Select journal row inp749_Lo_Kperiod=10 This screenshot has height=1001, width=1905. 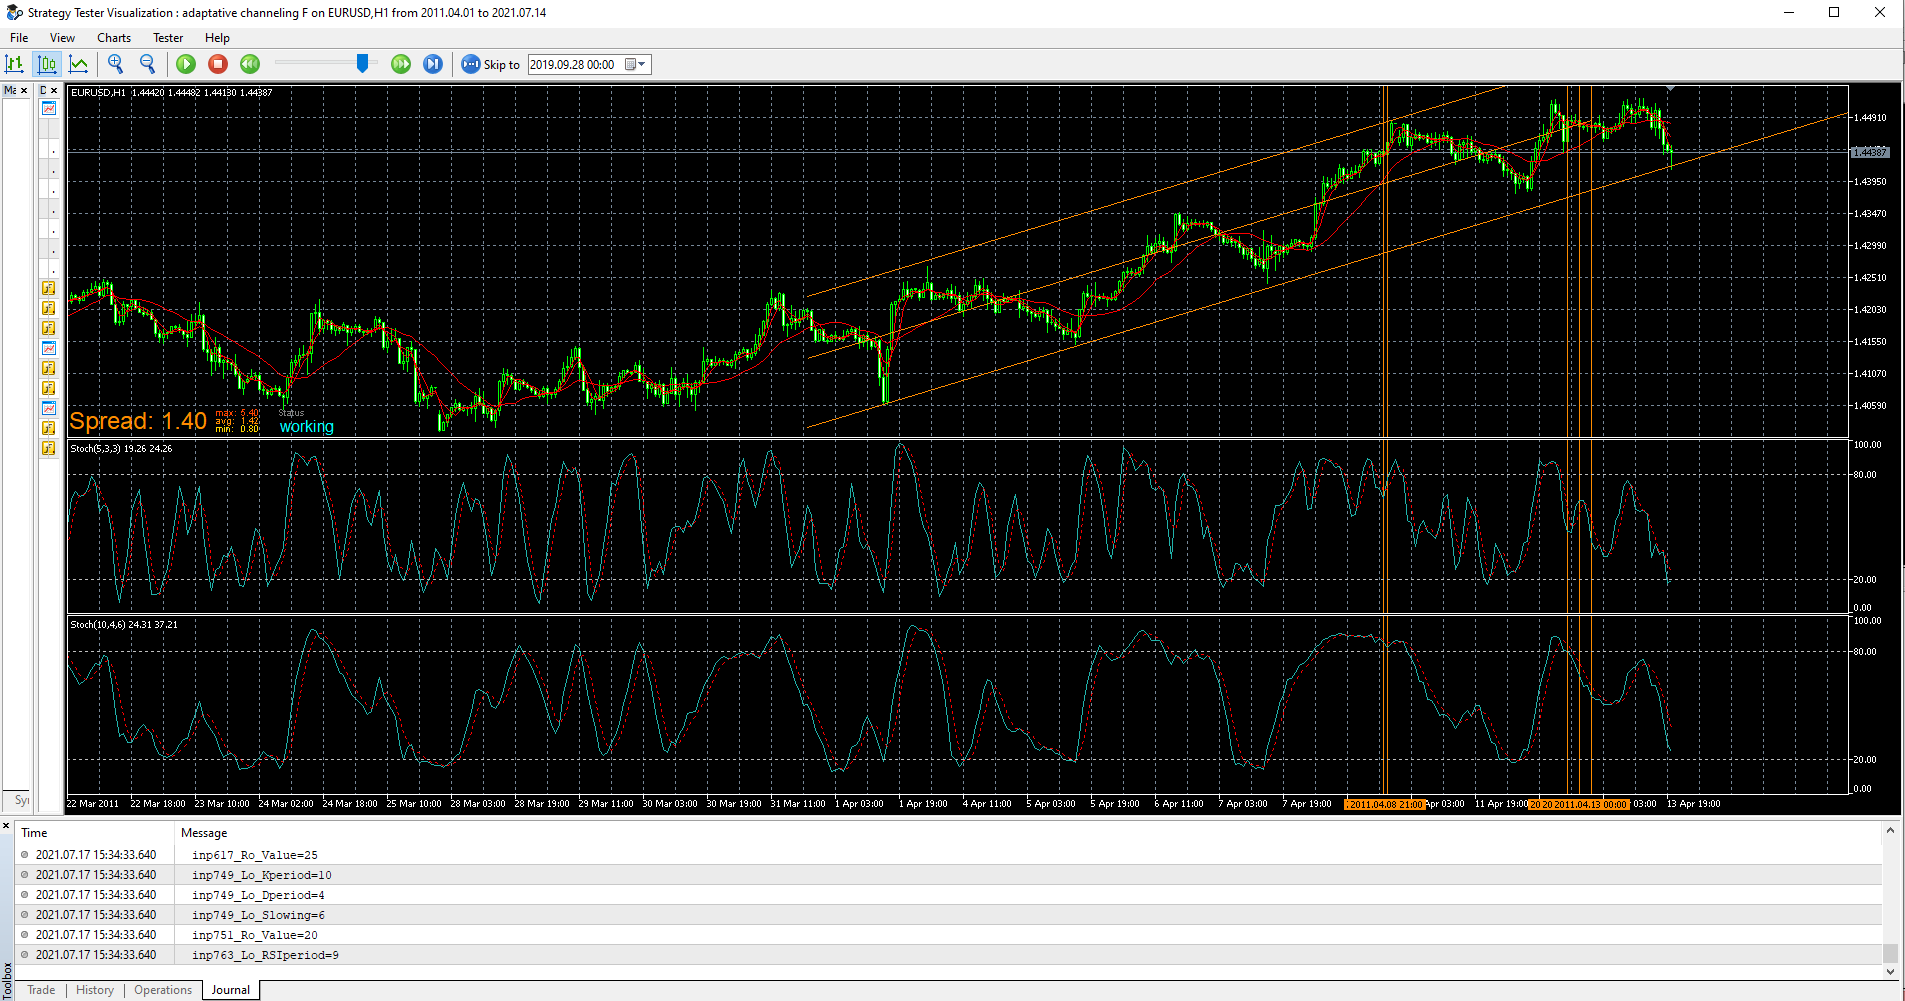[x=950, y=875]
